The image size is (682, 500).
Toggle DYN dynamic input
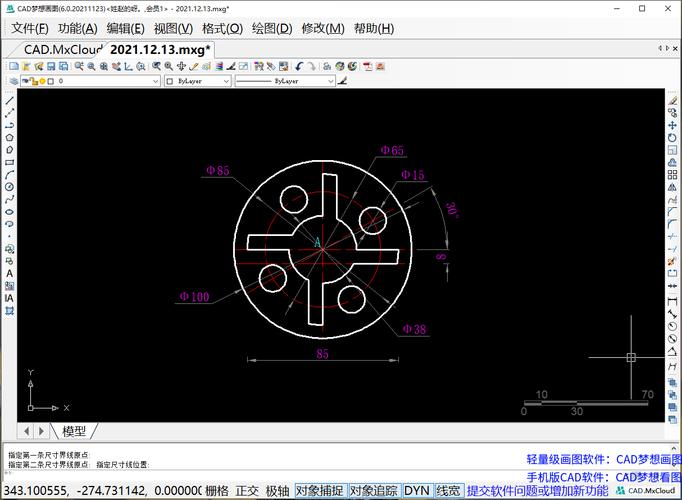coord(416,491)
